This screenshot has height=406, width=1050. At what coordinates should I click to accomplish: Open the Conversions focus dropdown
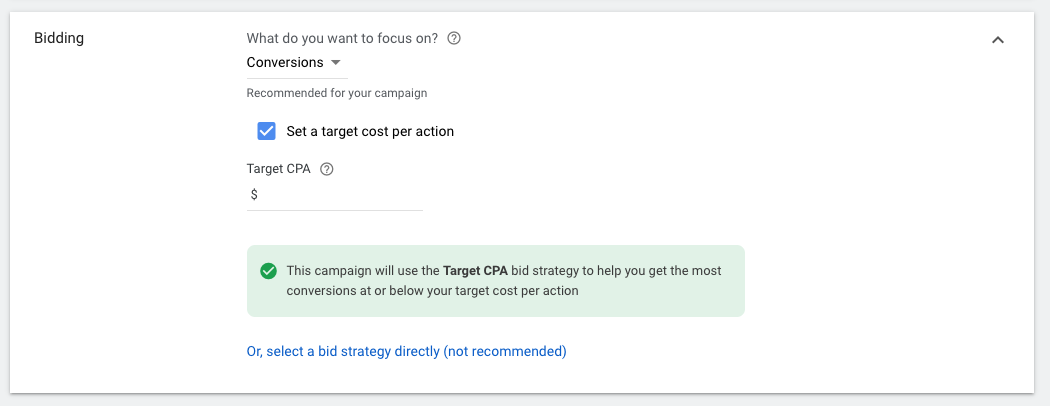click(297, 62)
